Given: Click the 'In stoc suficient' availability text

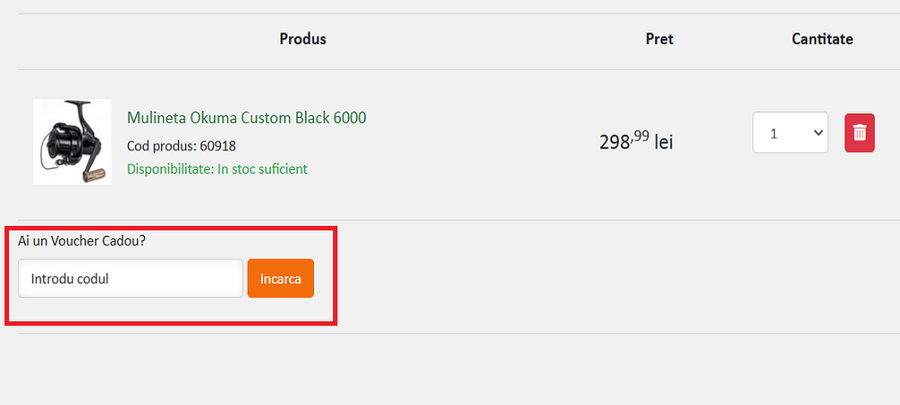Looking at the screenshot, I should pyautogui.click(x=262, y=169).
